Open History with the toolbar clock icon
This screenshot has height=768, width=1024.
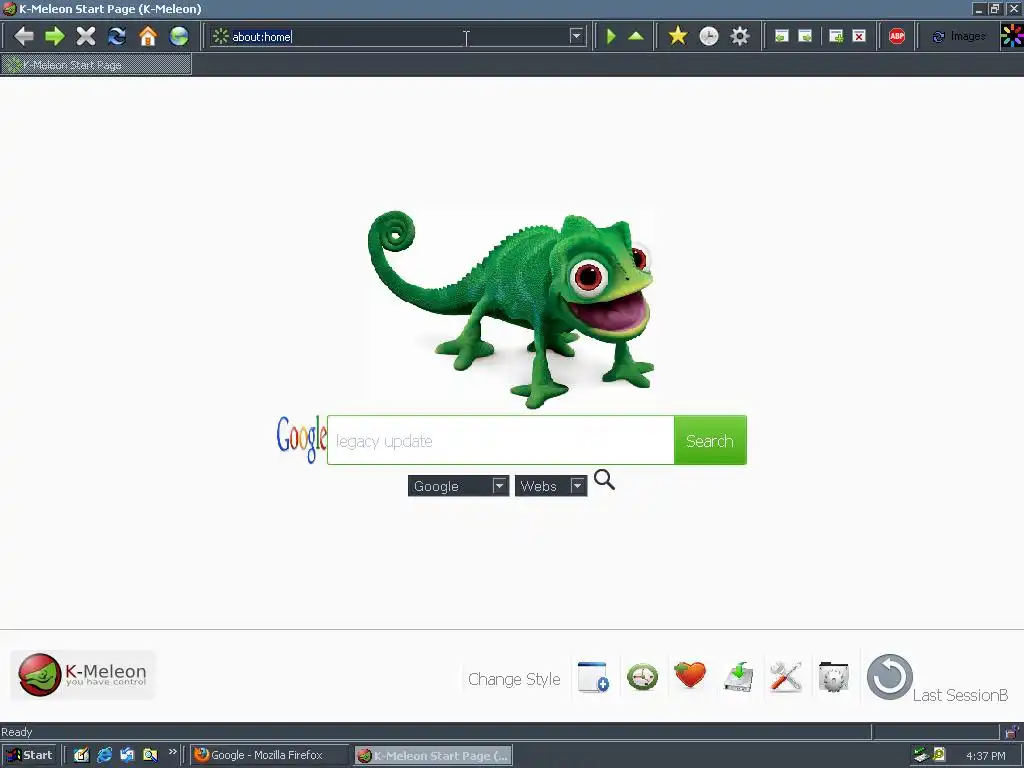coord(709,36)
